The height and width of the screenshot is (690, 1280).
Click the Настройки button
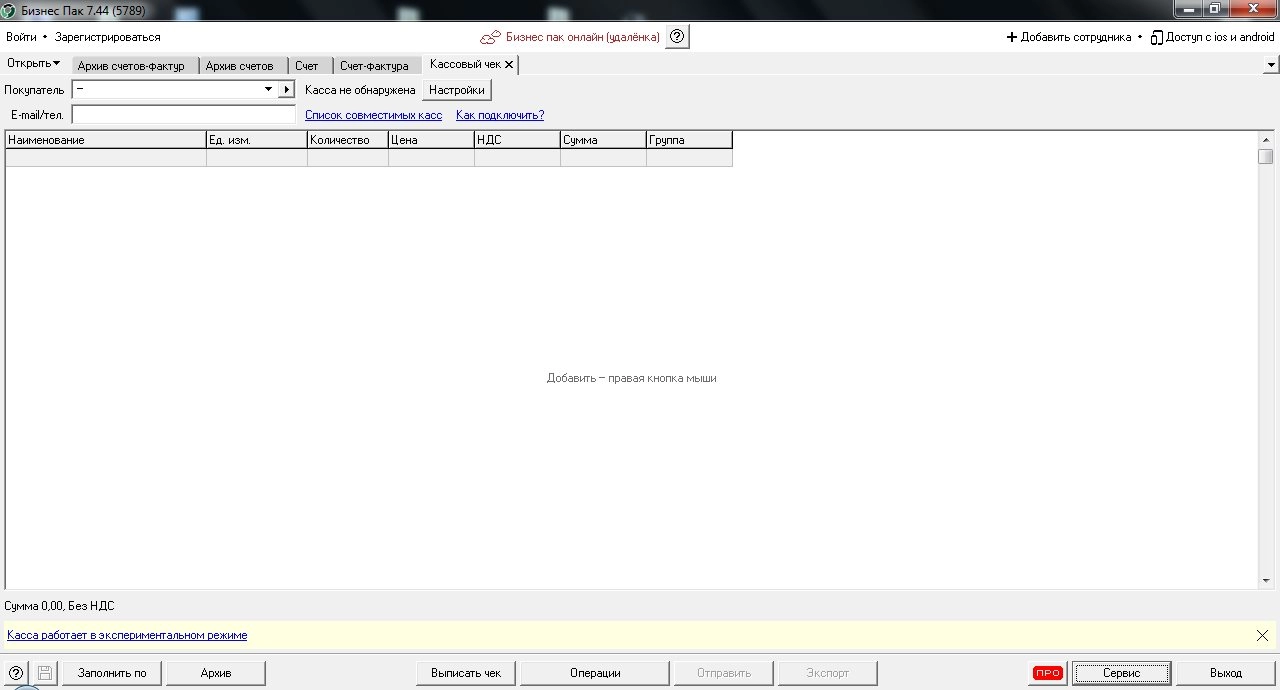[457, 90]
